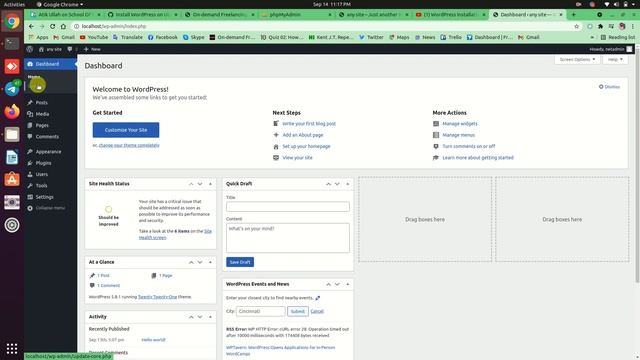Image resolution: width=640 pixels, height=360 pixels.
Task: Expand the Help dropdown tab
Action: pyautogui.click(x=615, y=60)
